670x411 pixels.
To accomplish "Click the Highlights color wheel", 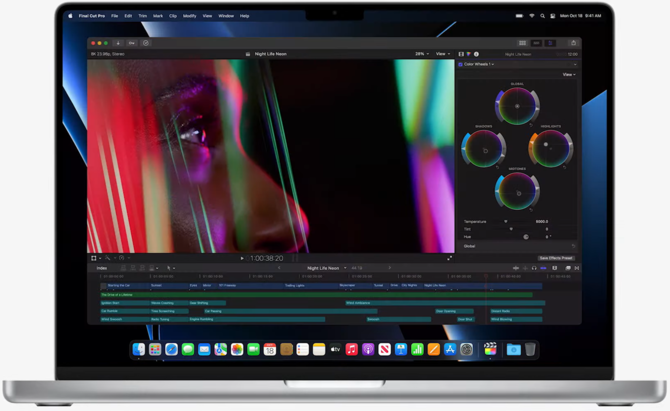I will pos(551,149).
